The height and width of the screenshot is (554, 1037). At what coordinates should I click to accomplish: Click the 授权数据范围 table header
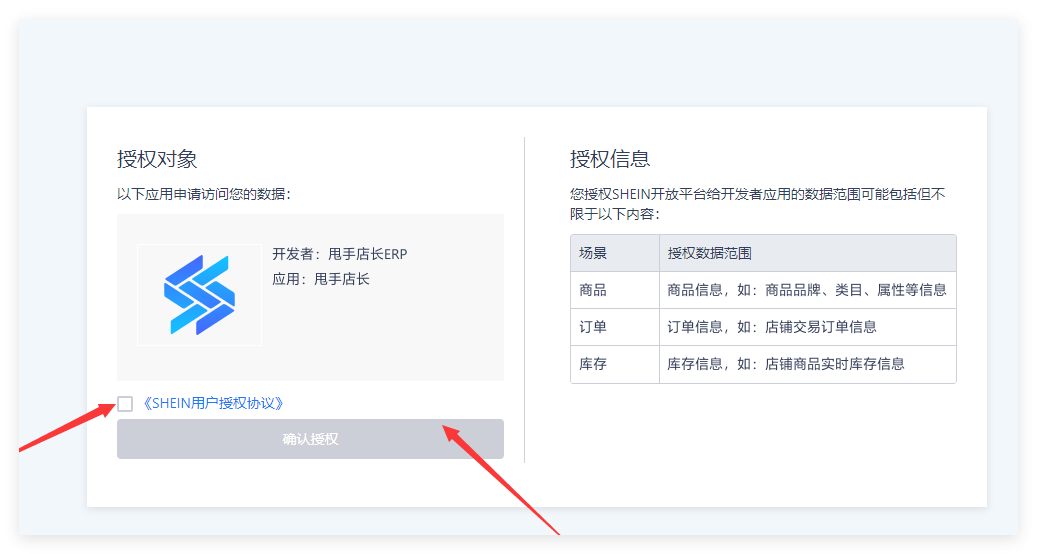coord(808,253)
